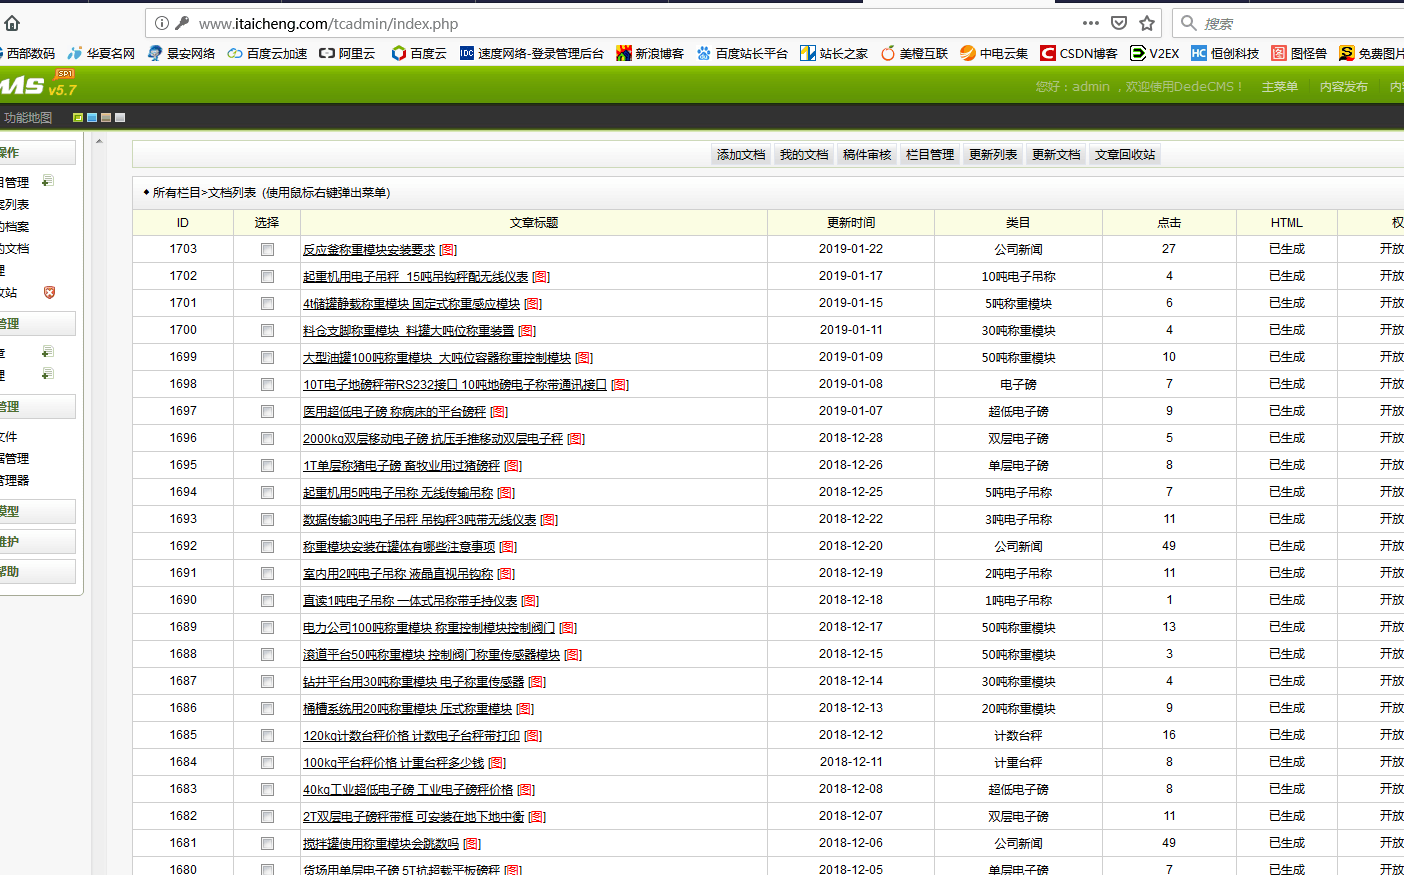The height and width of the screenshot is (875, 1404).
Task: Expand the 模型 sidebar section
Action: click(x=36, y=511)
